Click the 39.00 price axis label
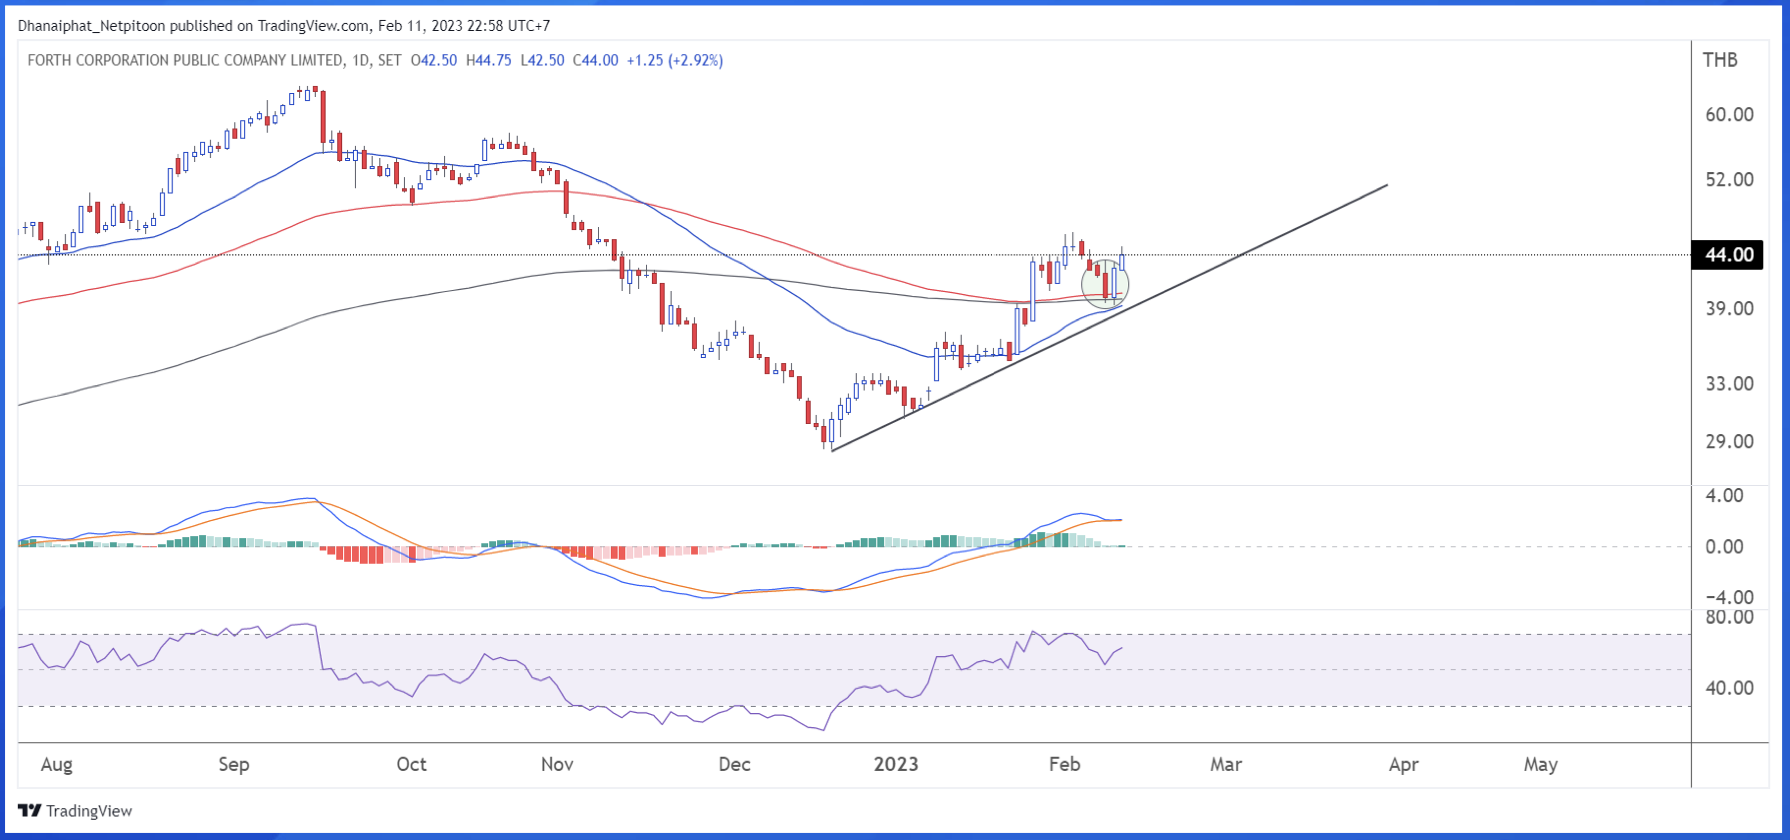Viewport: 1790px width, 840px height. pos(1729,308)
